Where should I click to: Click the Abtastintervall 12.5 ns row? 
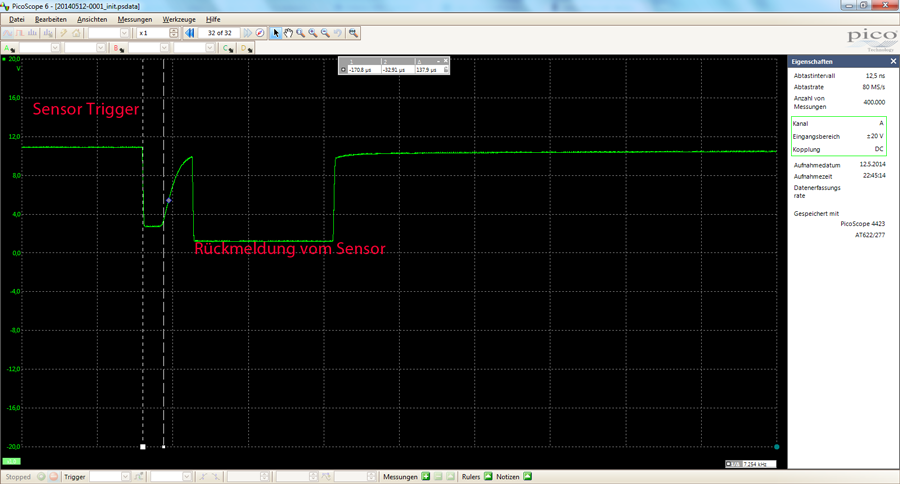[839, 76]
